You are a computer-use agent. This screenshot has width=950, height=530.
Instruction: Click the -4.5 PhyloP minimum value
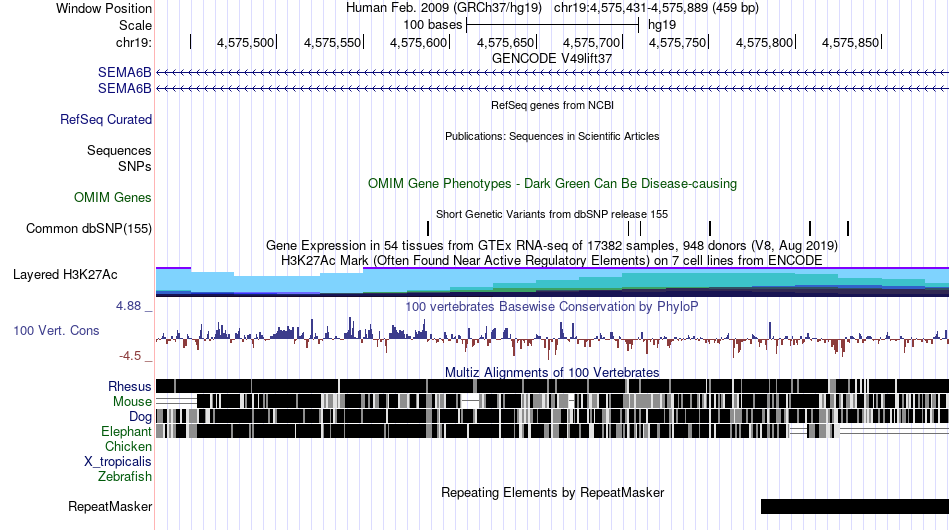click(x=130, y=356)
